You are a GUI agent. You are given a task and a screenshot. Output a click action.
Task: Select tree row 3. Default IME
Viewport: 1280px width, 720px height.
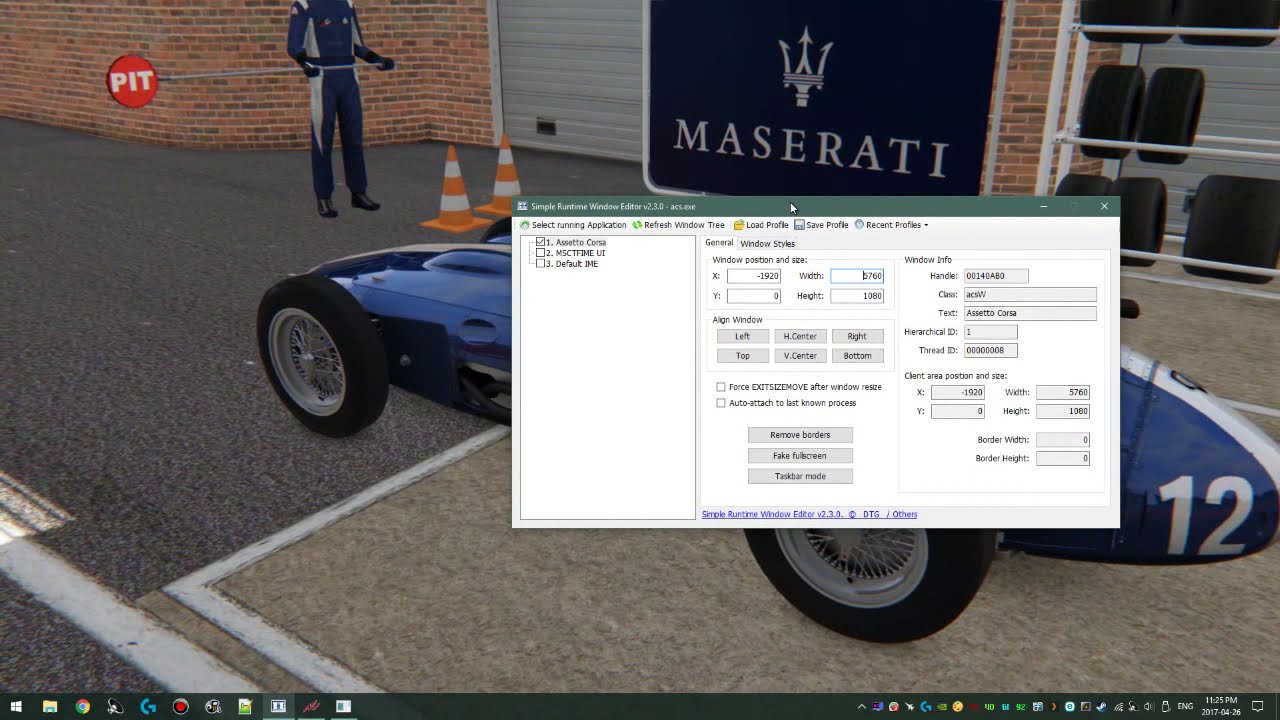(x=572, y=264)
